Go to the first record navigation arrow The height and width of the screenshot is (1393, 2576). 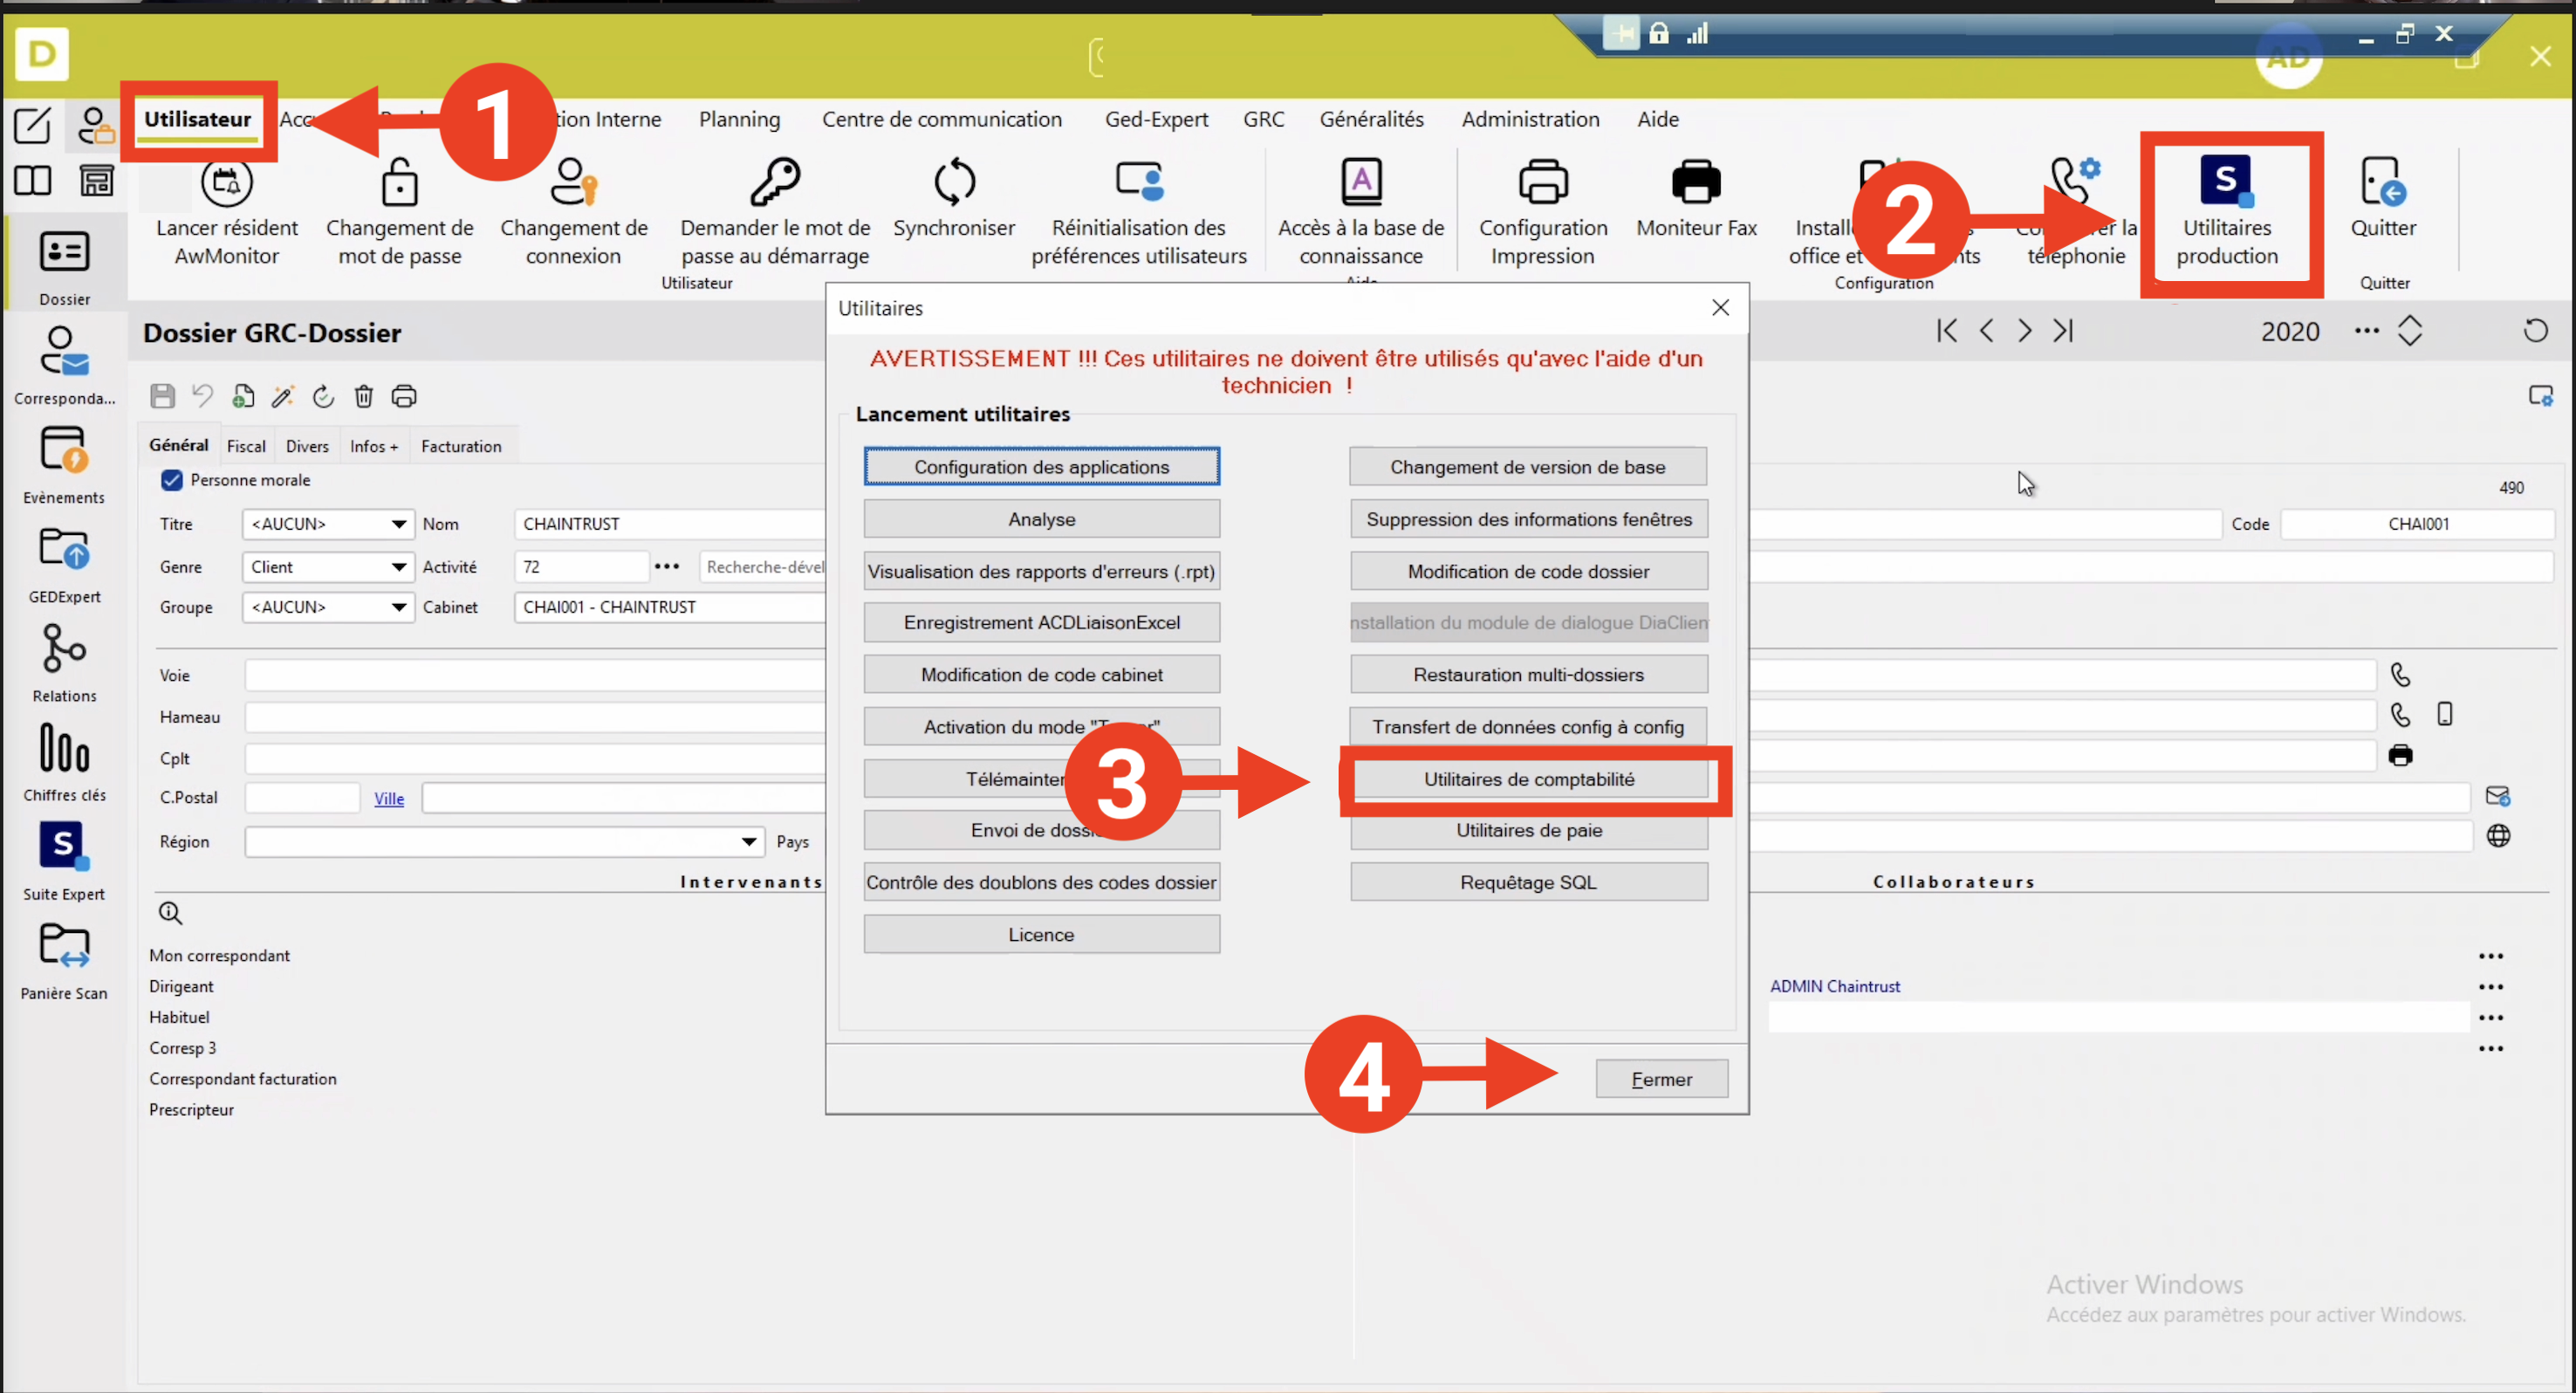[1946, 330]
